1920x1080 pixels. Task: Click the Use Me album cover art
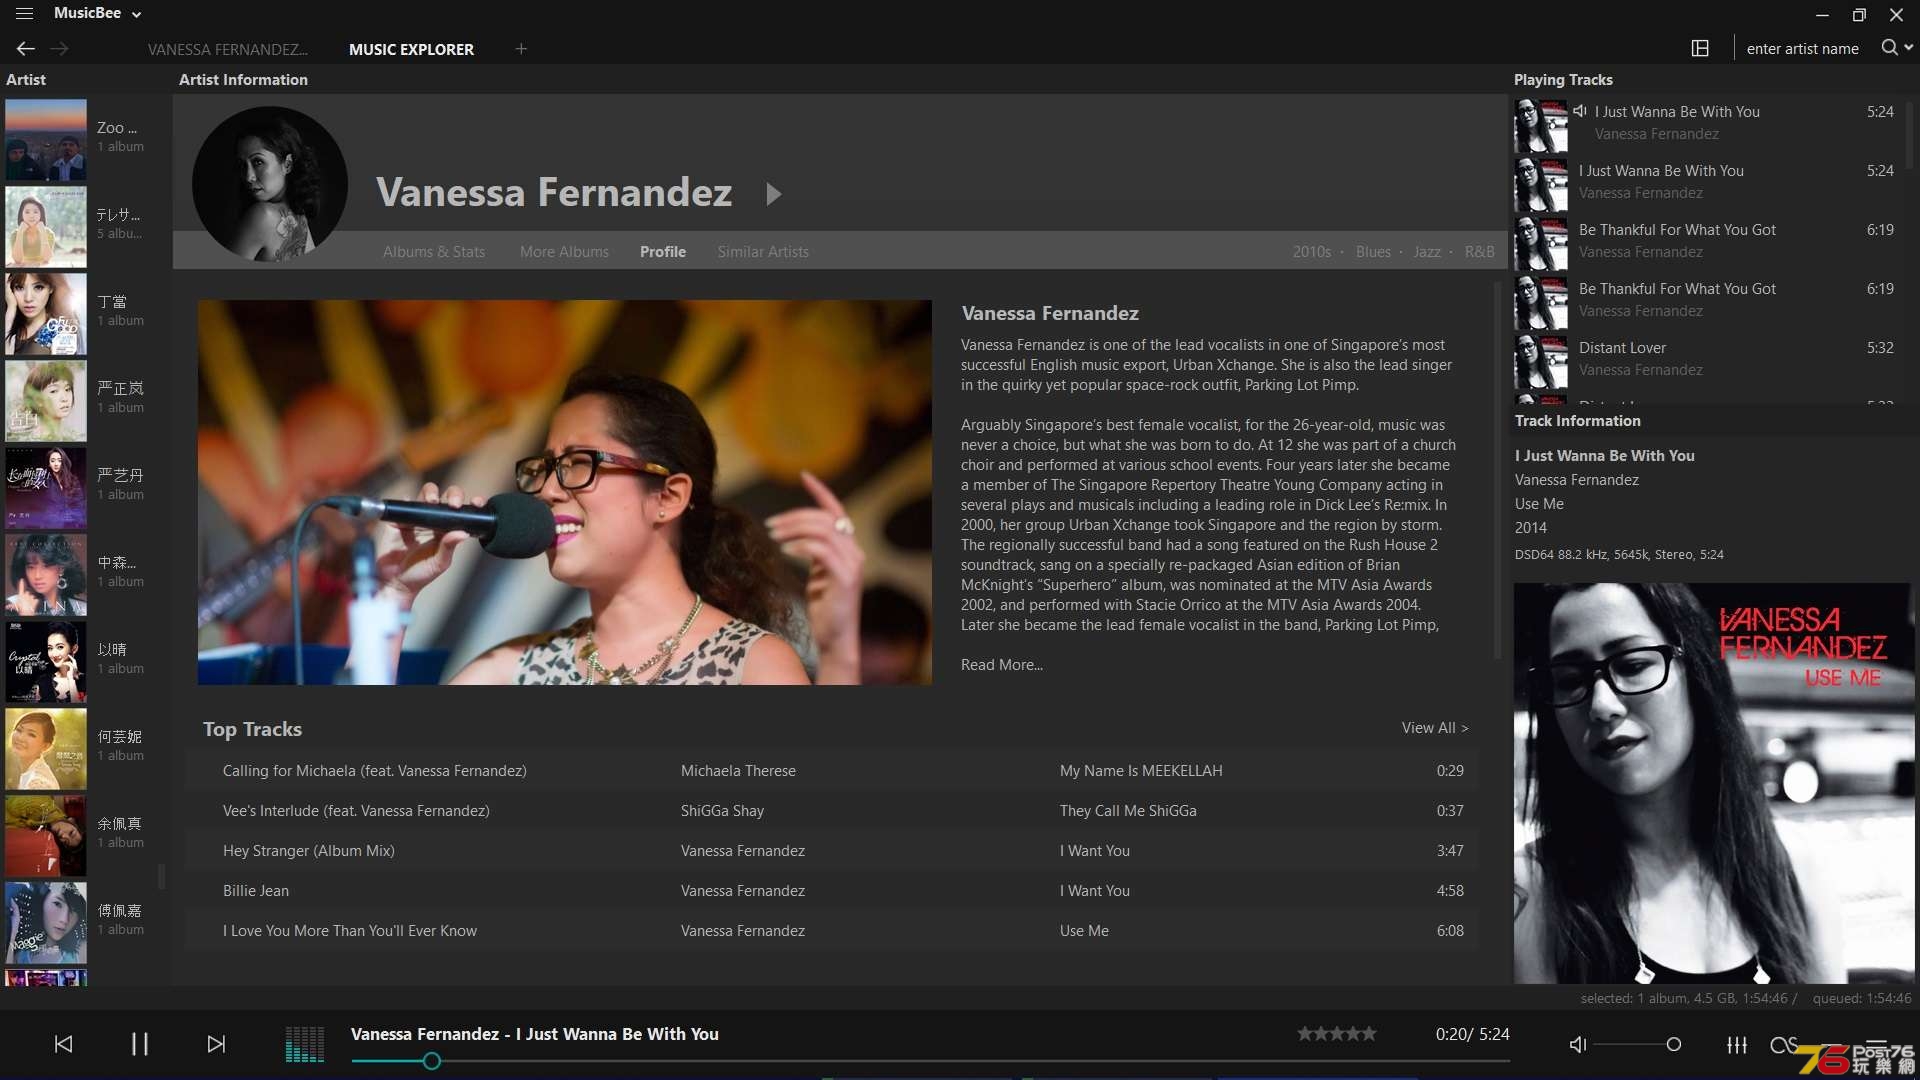tap(1712, 783)
